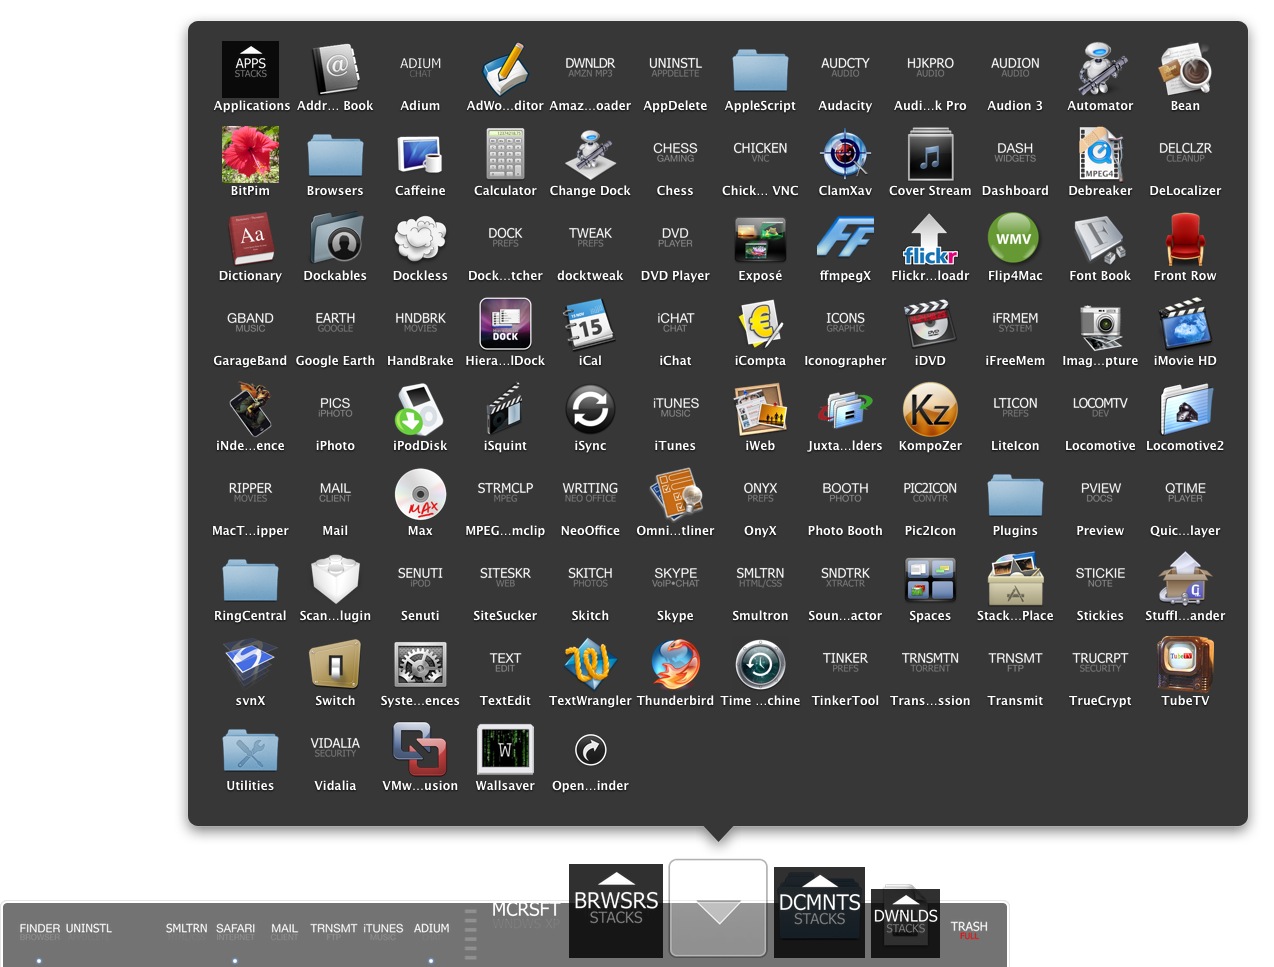Open TubeTV app icon
1274x967 pixels.
click(x=1185, y=664)
